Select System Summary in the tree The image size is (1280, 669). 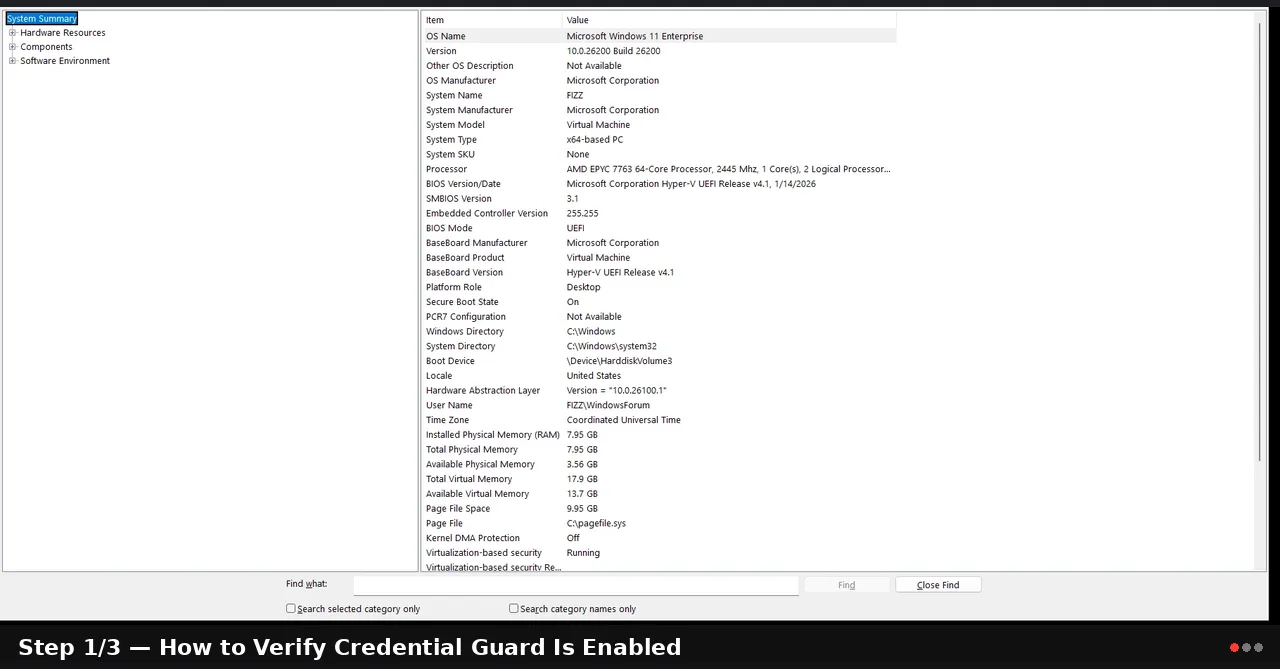tap(42, 19)
